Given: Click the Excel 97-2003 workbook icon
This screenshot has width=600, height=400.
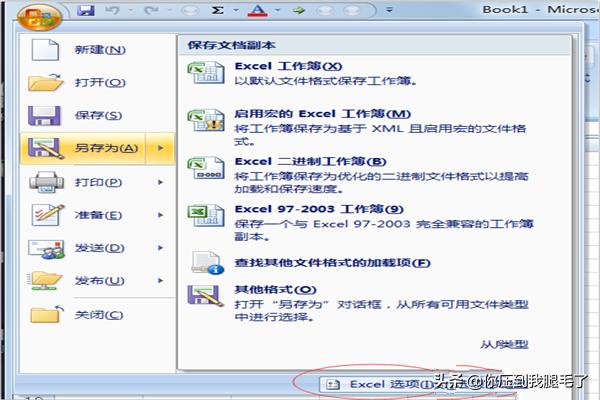Looking at the screenshot, I should pos(206,216).
